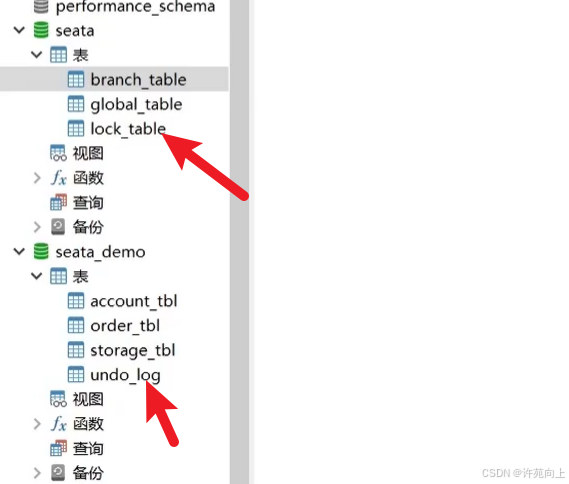Select the seata_demo database label
This screenshot has width=569, height=484.
(100, 252)
